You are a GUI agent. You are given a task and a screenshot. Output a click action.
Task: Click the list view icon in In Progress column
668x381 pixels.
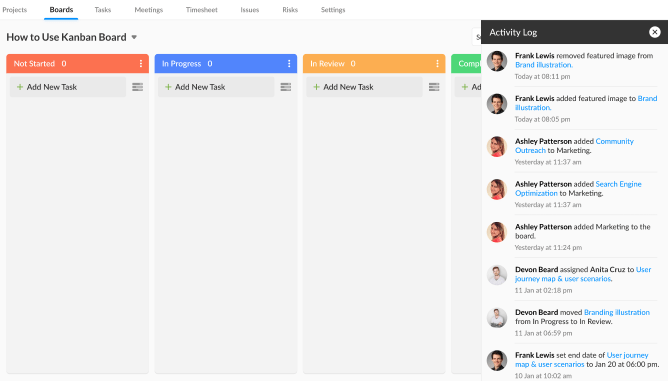(285, 87)
